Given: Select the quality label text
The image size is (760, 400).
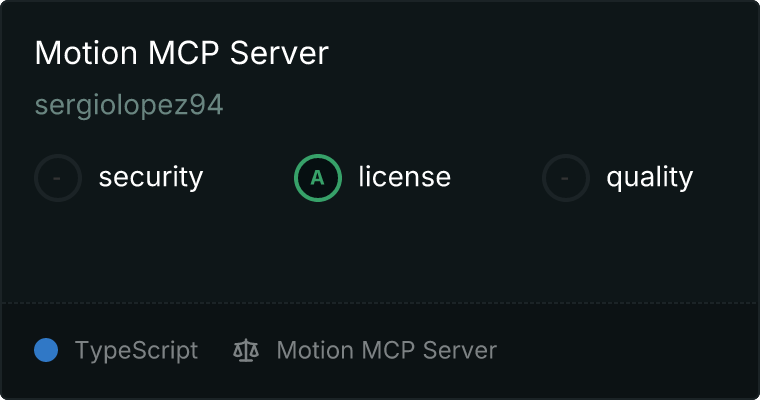Looking at the screenshot, I should coord(650,177).
